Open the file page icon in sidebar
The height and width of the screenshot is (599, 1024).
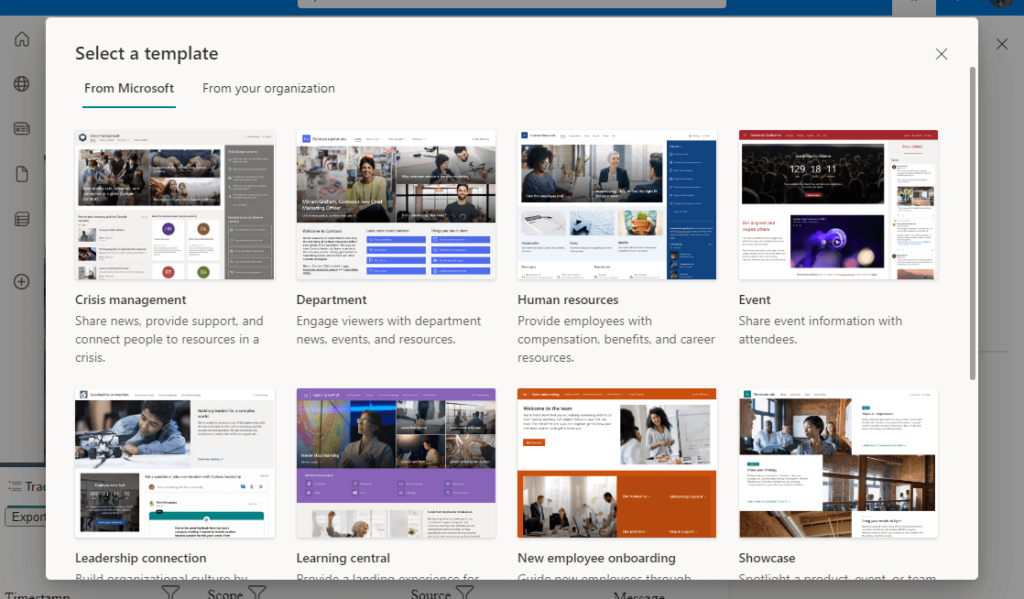(x=22, y=174)
